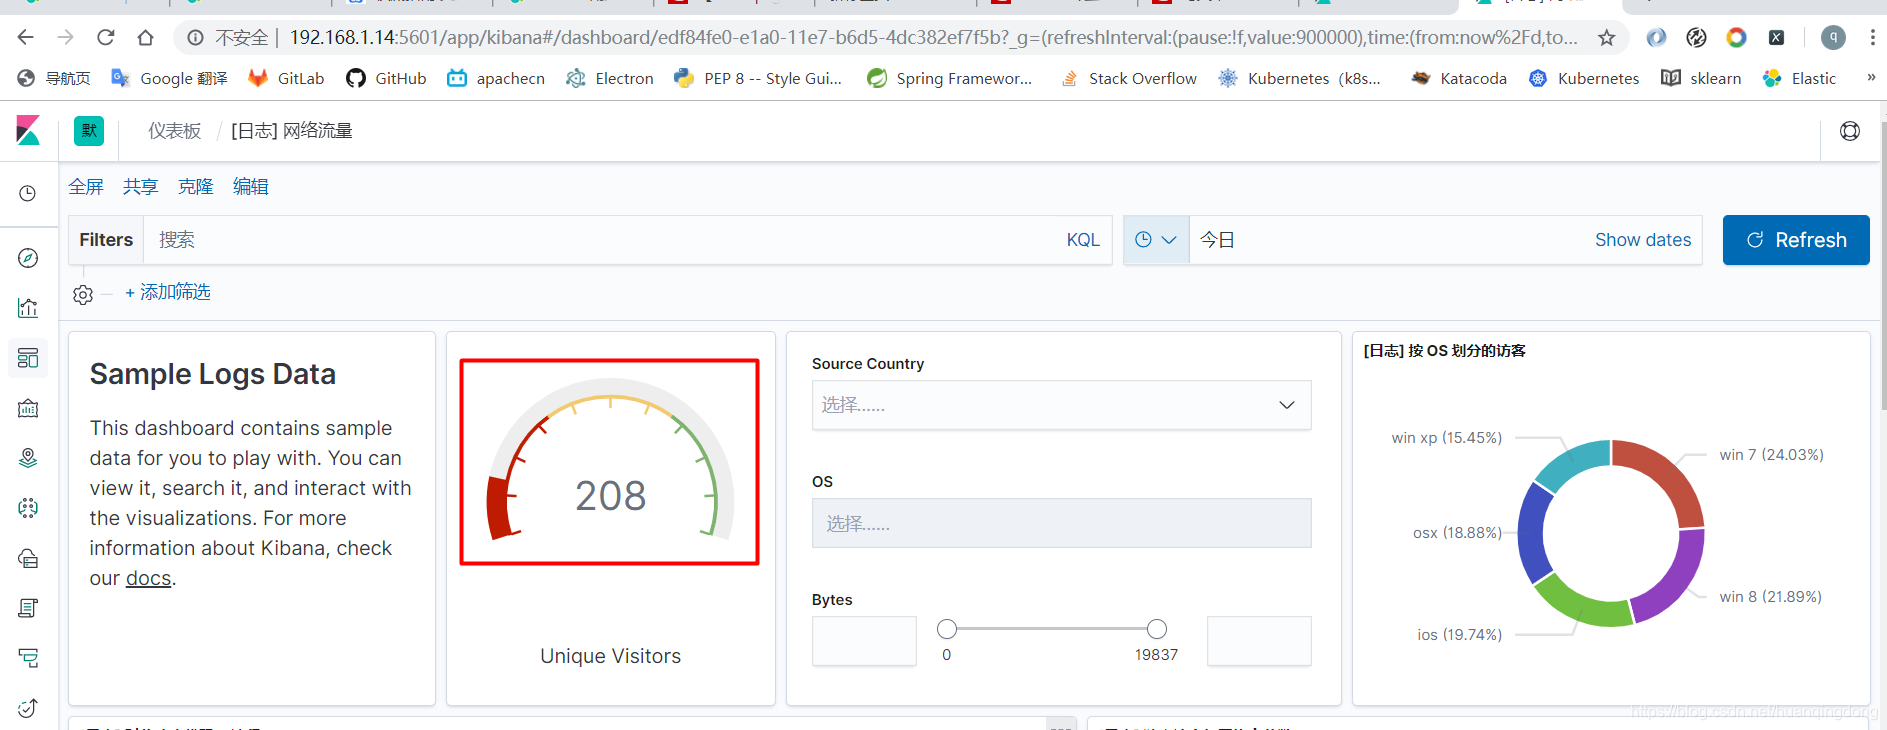Viewport: 1887px width, 730px height.
Task: Open the Elastic bookmark
Action: coord(1799,78)
